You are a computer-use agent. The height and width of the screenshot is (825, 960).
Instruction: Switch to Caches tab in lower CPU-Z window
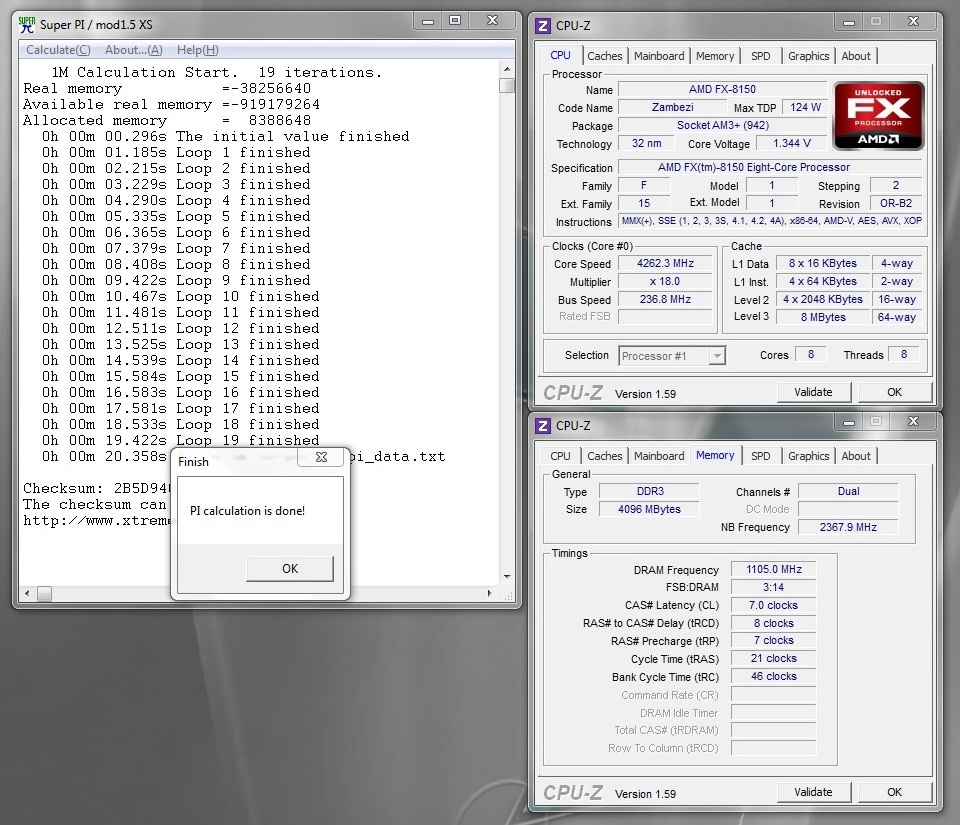pos(604,456)
